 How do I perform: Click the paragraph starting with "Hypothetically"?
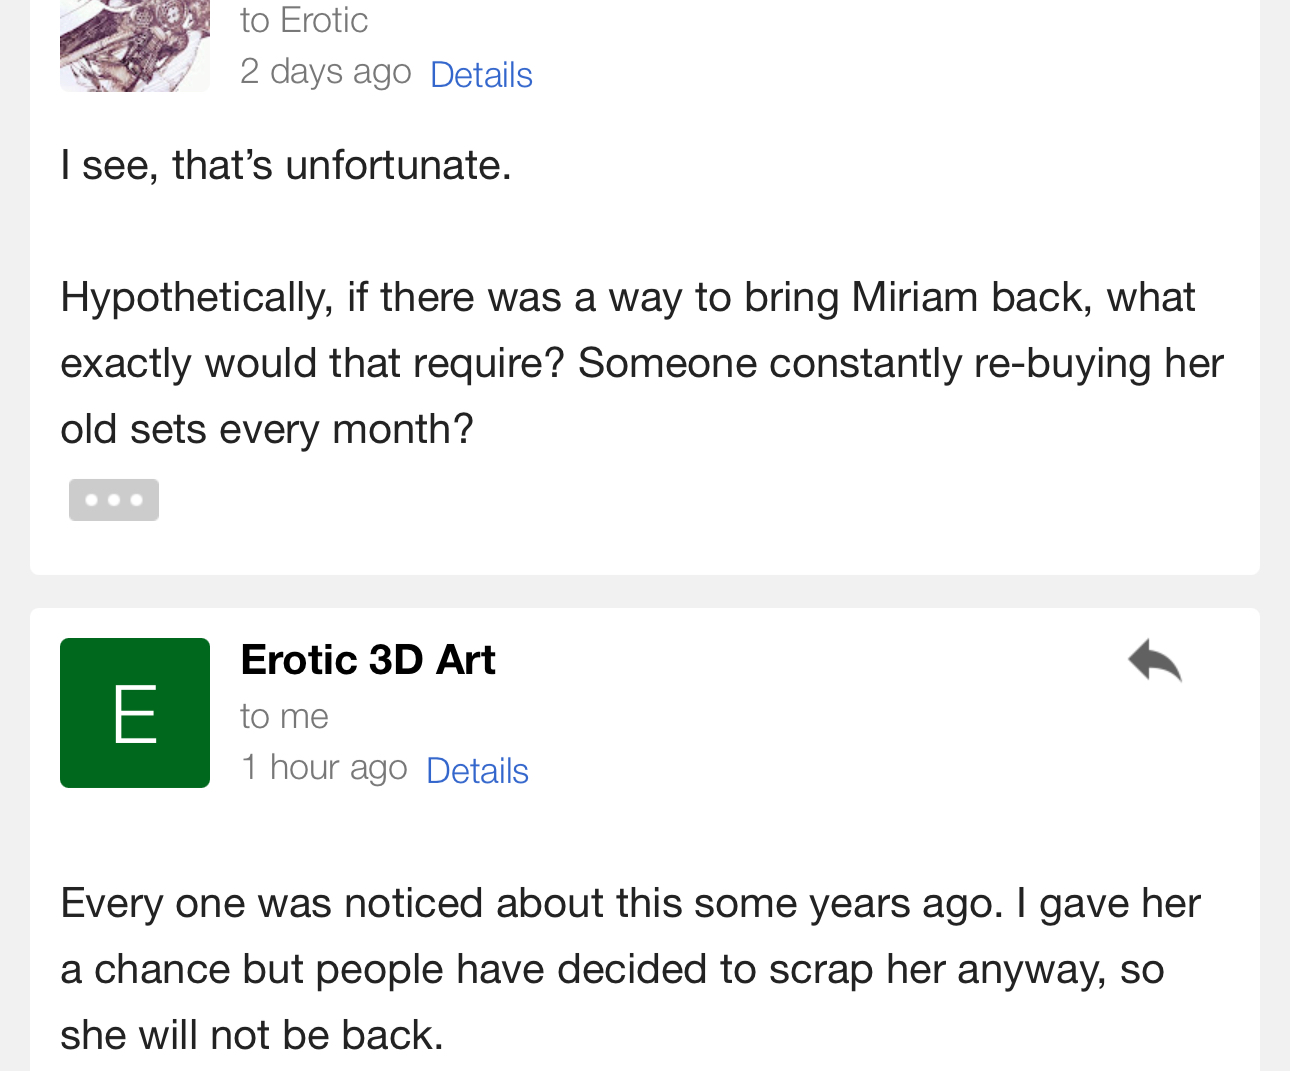640,363
